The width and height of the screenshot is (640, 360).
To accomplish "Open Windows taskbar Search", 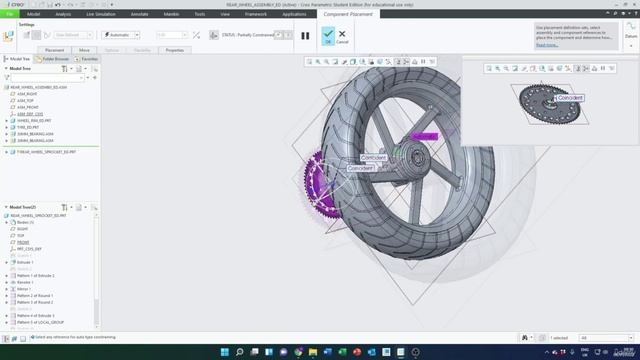I will click(240, 352).
